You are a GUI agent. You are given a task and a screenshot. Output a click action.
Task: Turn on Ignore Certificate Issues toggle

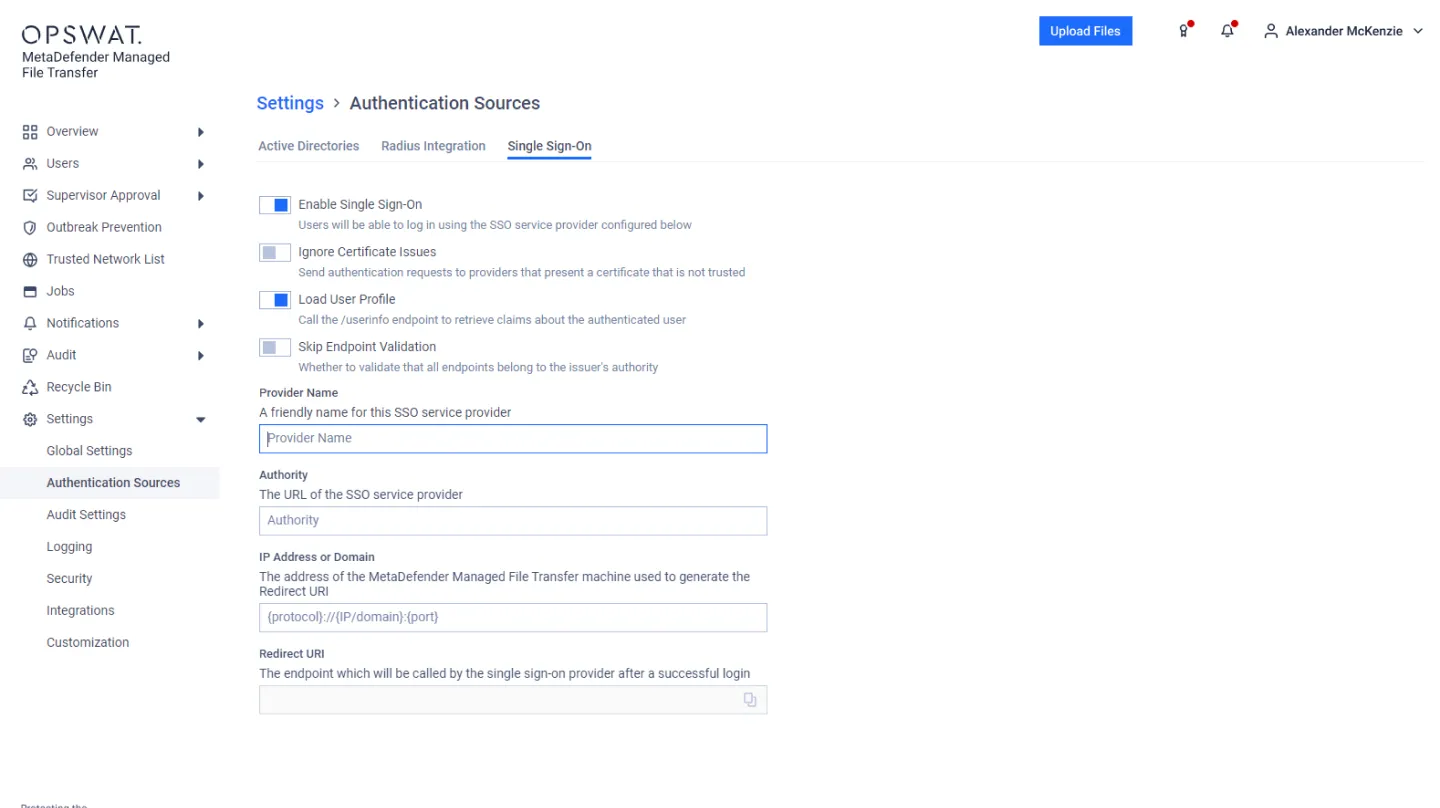[275, 252]
